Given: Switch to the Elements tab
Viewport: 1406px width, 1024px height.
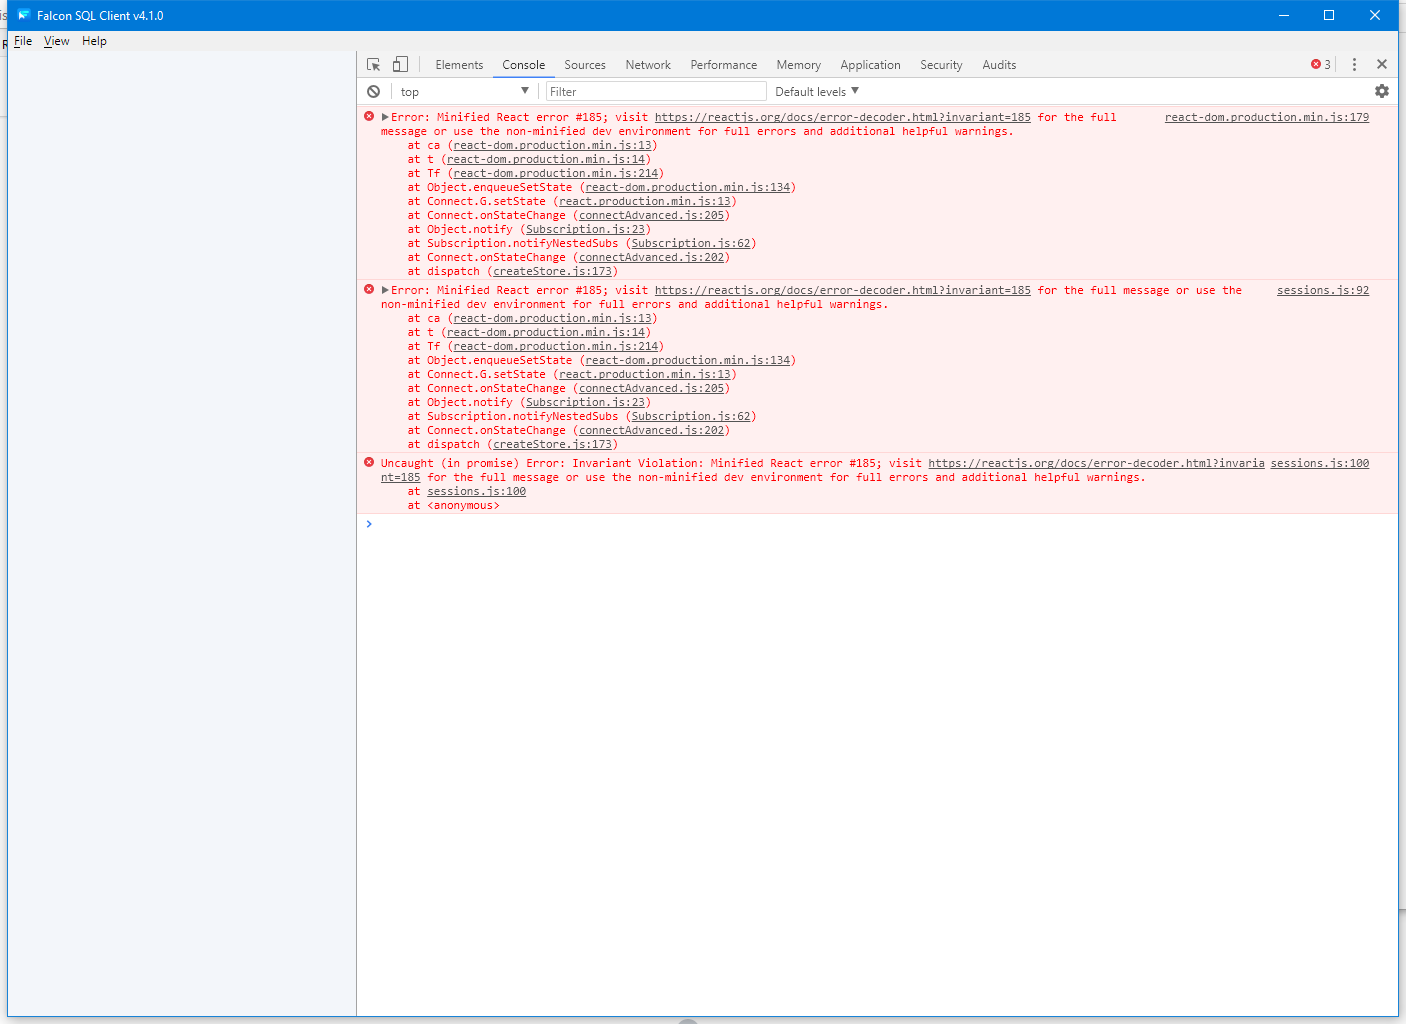Looking at the screenshot, I should pyautogui.click(x=459, y=64).
